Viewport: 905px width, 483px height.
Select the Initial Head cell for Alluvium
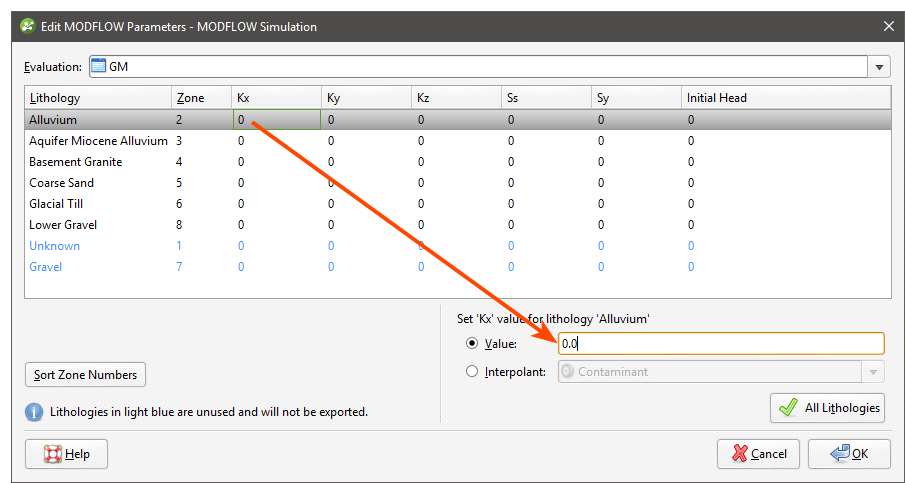(786, 120)
